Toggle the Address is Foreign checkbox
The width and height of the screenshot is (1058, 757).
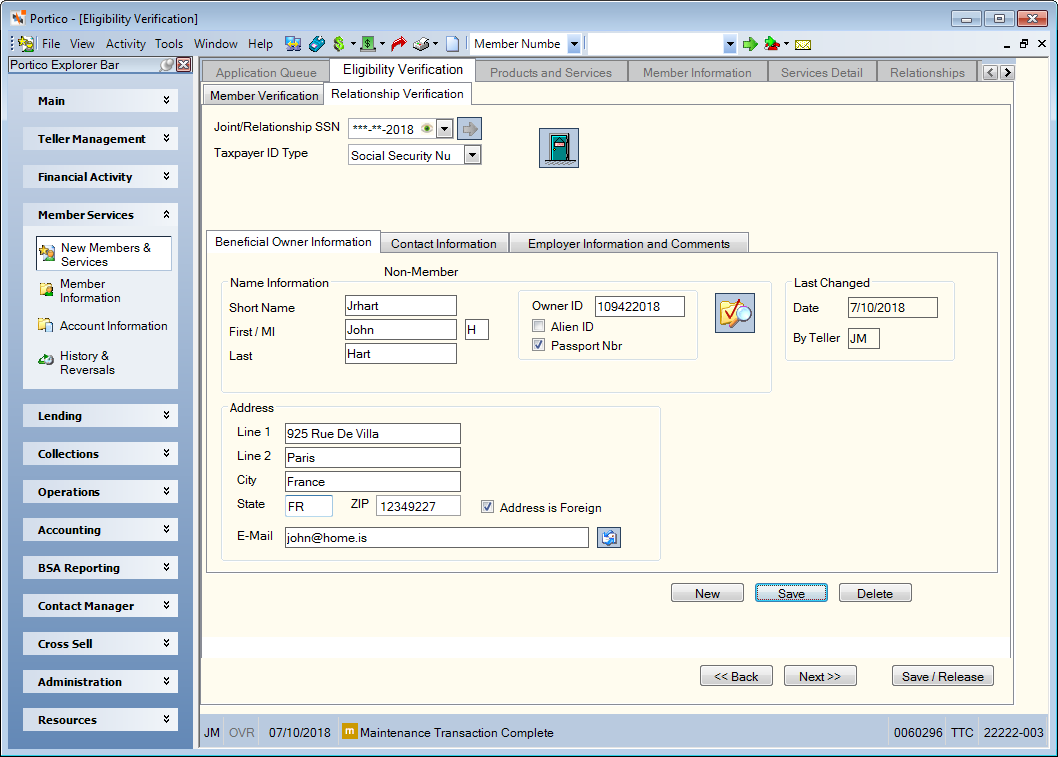click(x=487, y=507)
